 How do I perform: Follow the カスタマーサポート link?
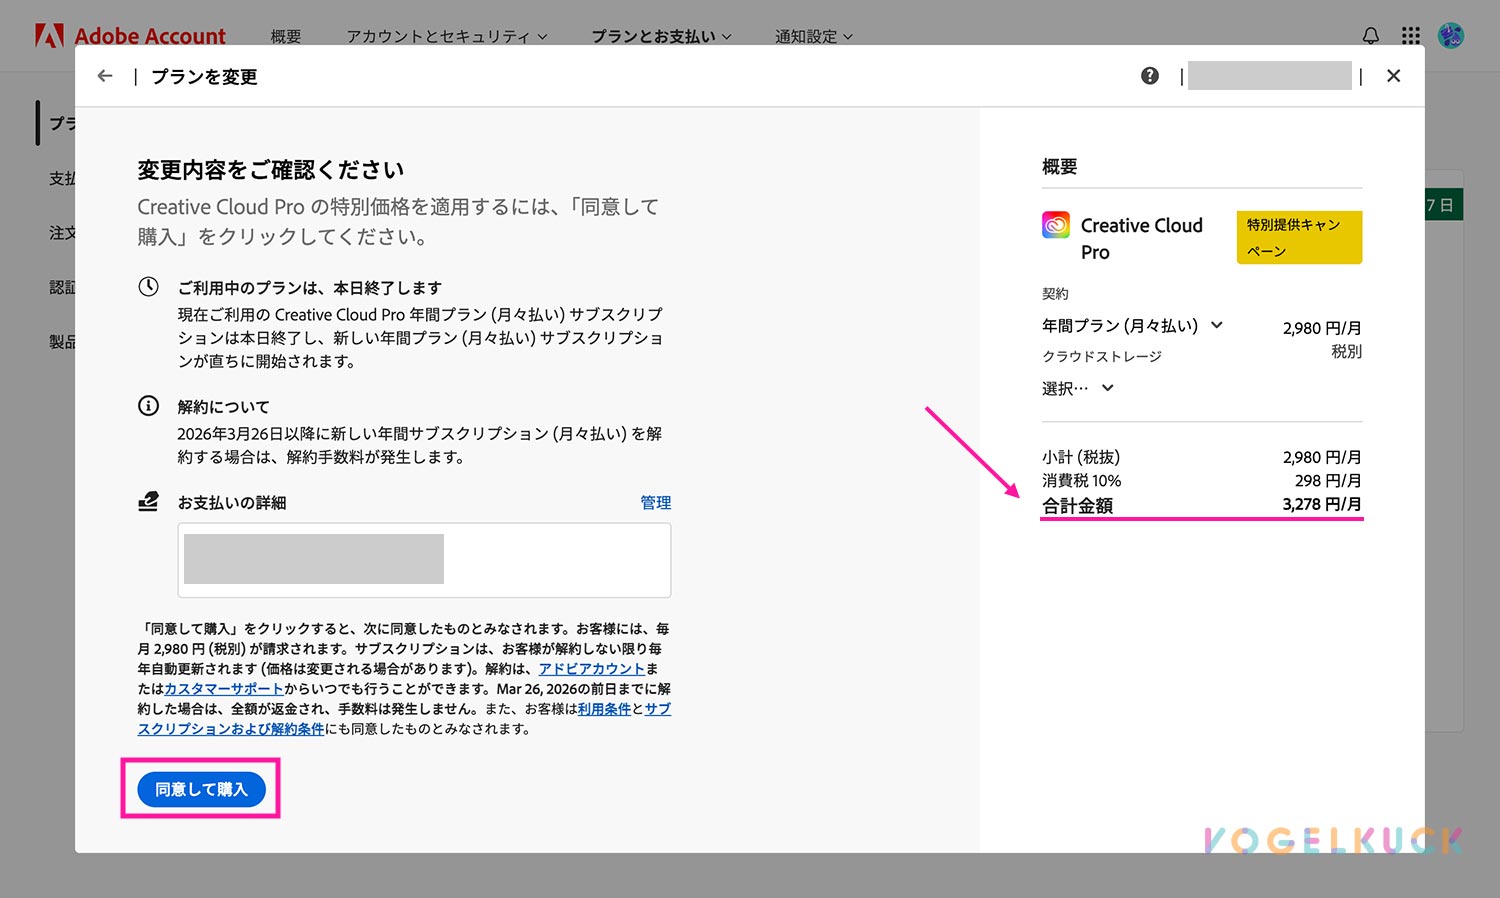pyautogui.click(x=222, y=688)
